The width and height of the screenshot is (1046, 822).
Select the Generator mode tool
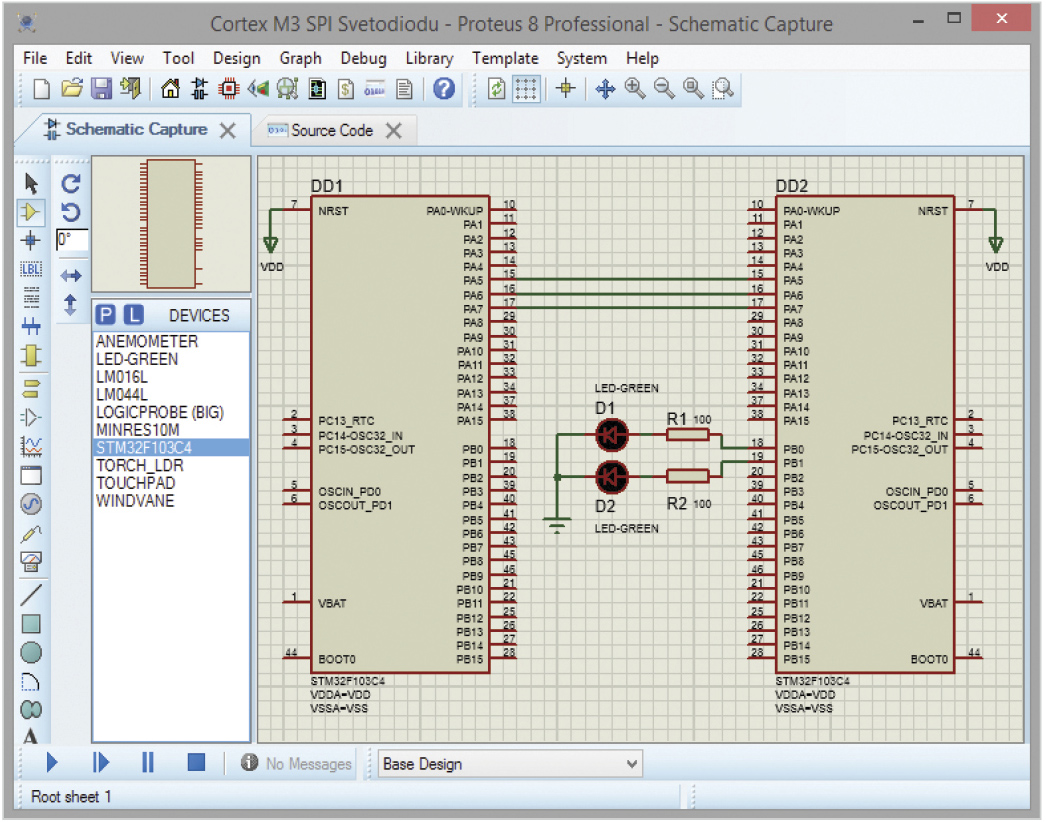pyautogui.click(x=31, y=504)
